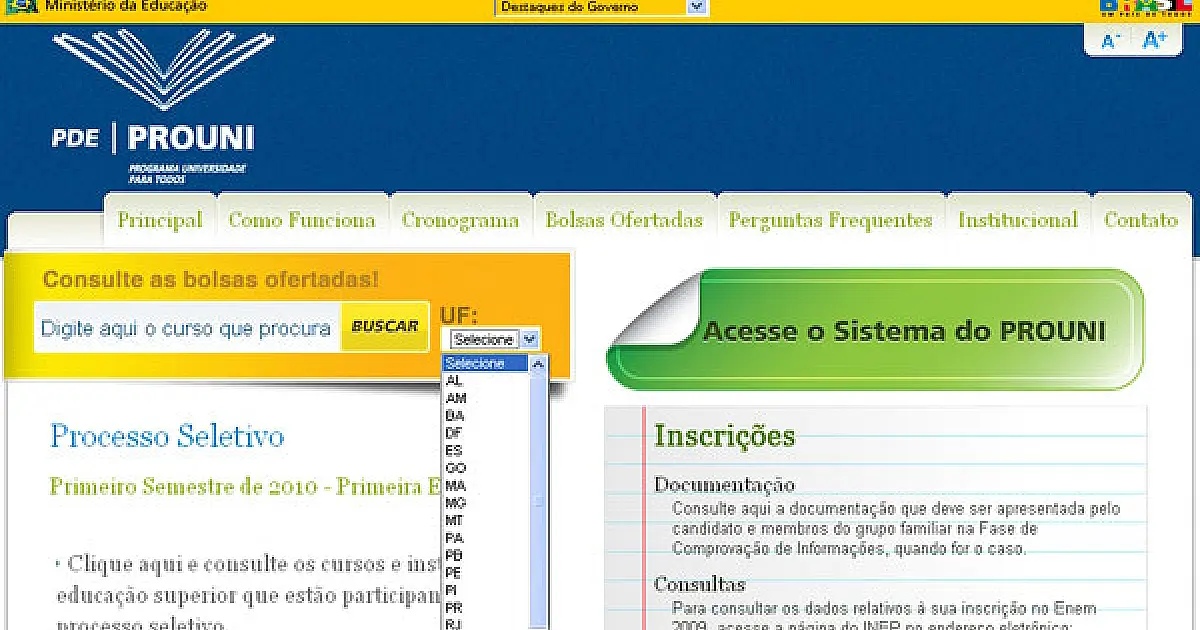The image size is (1200, 630).
Task: Select AM in the UF list
Action: tap(486, 398)
